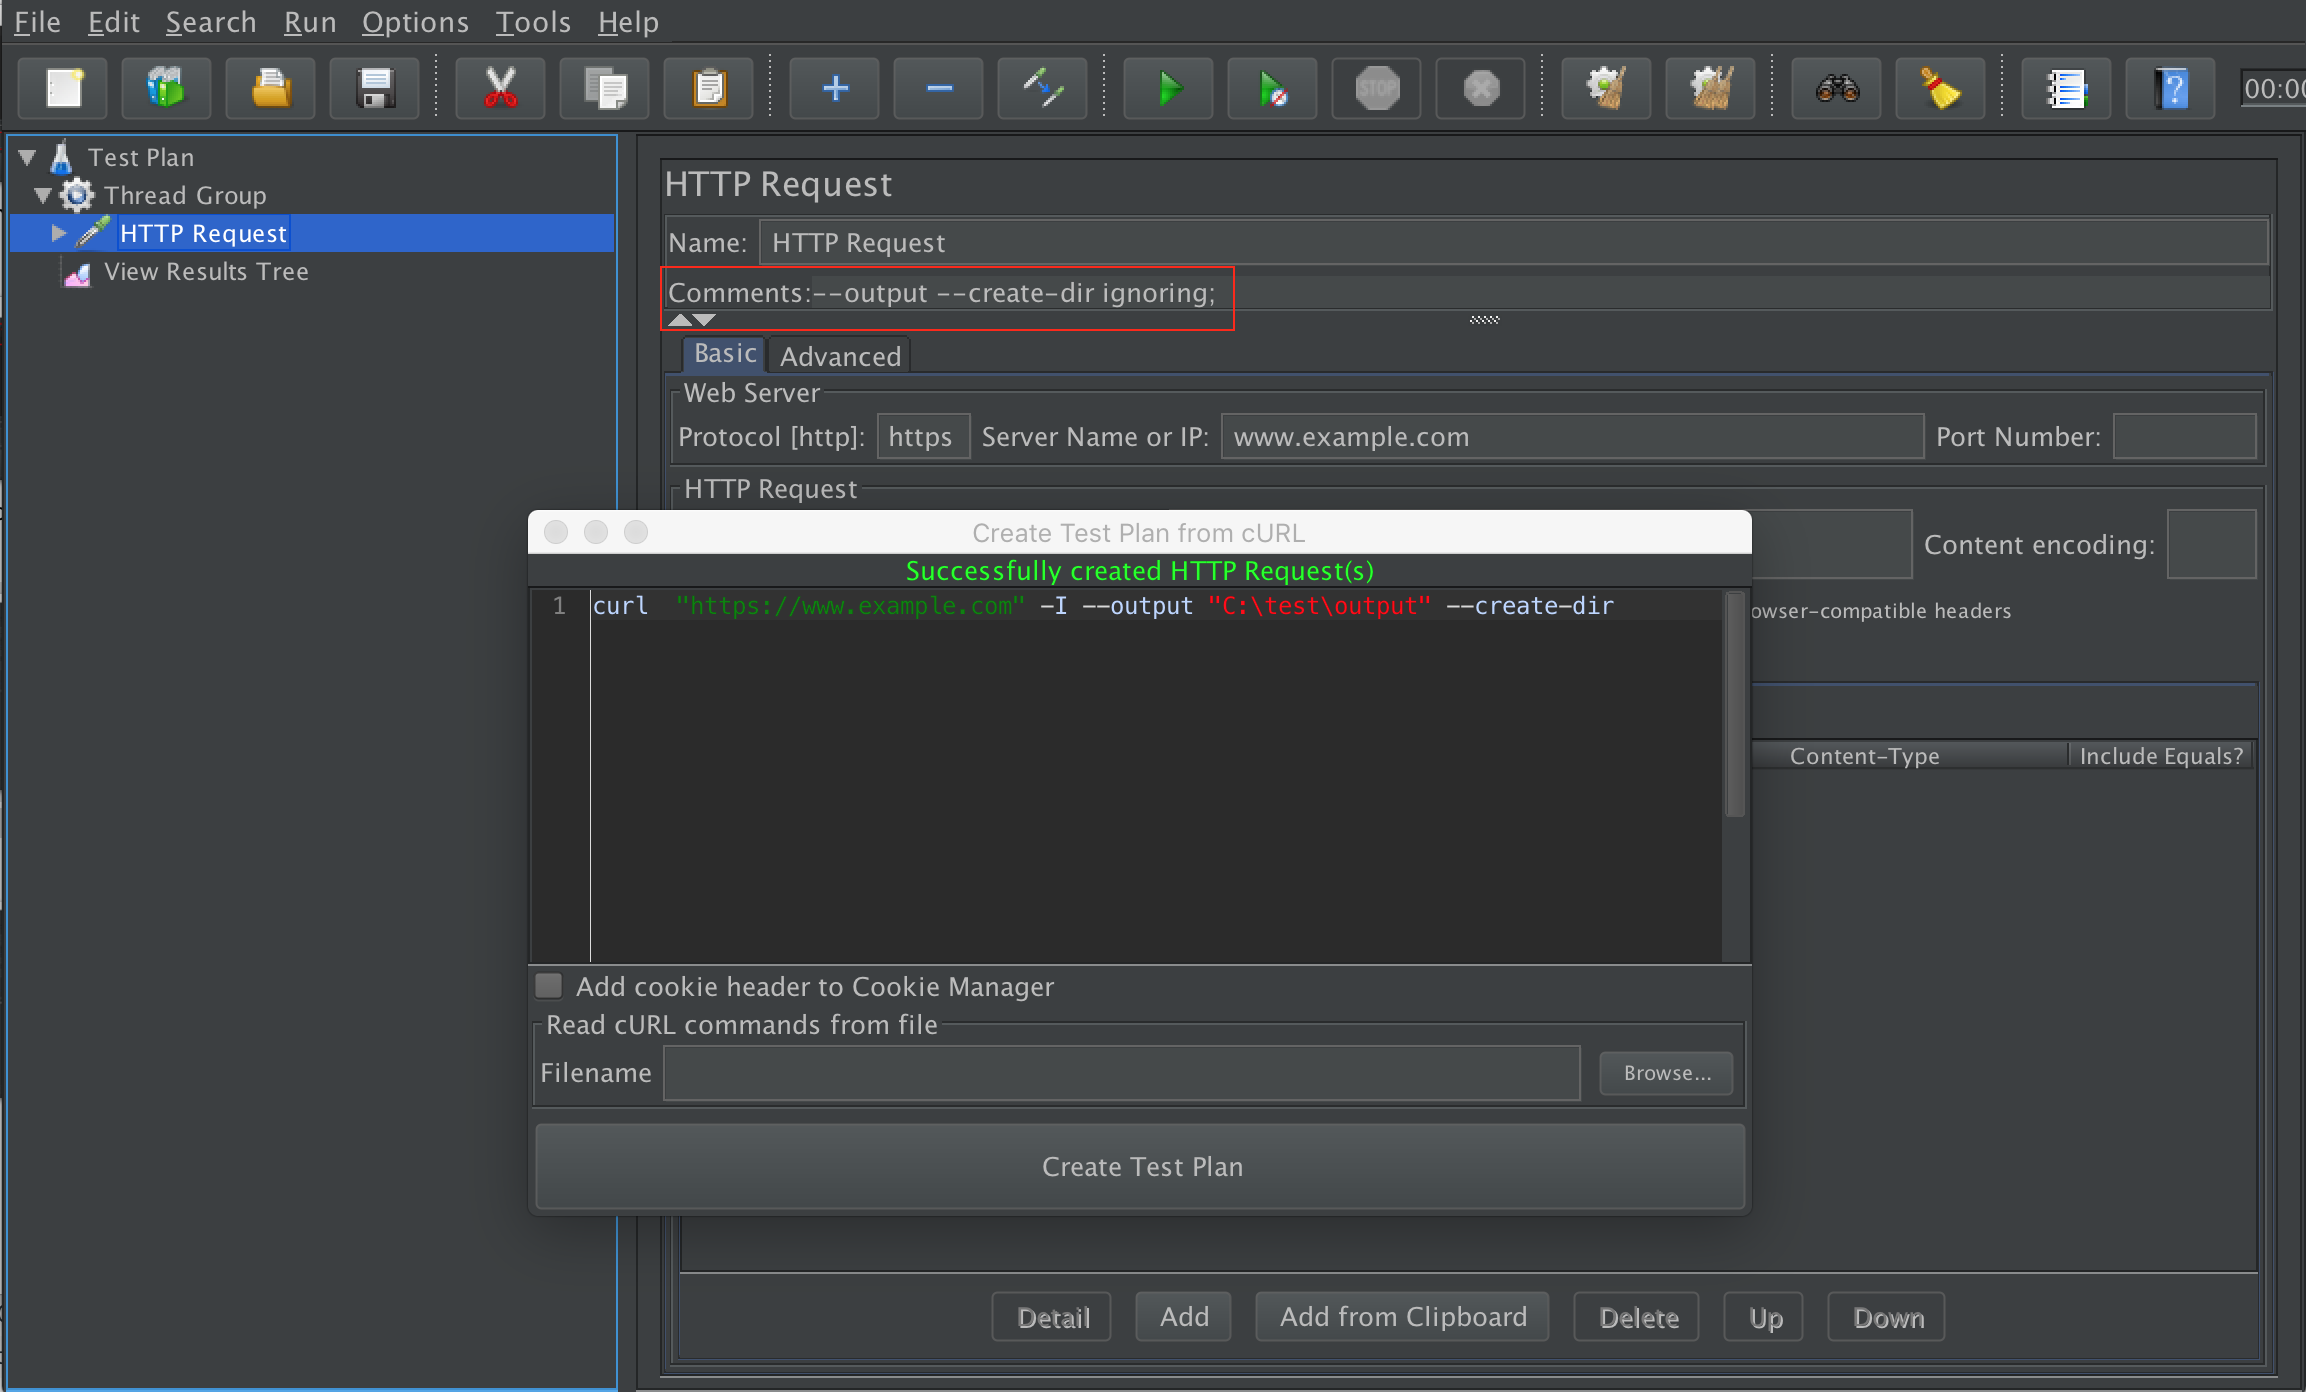
Task: Open the Run menu
Action: coord(311,21)
